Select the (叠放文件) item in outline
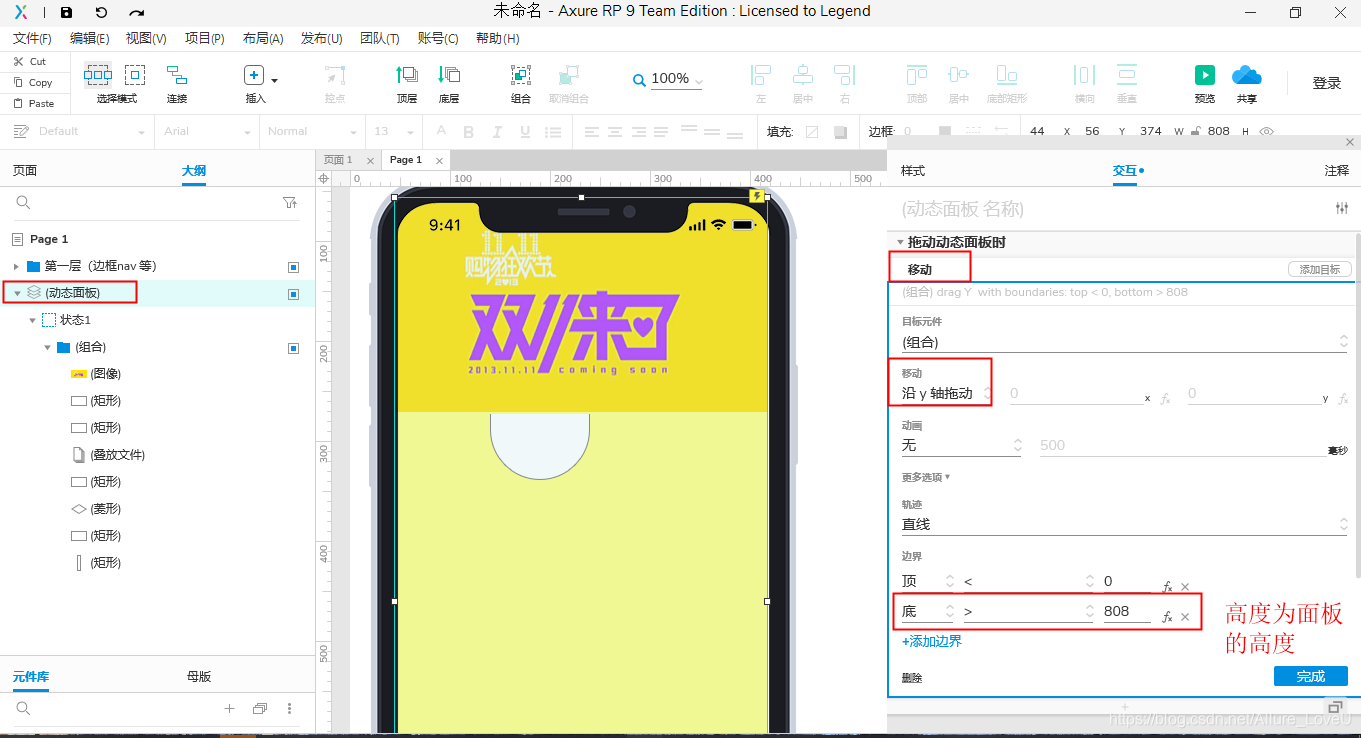The image size is (1361, 738). pos(118,455)
